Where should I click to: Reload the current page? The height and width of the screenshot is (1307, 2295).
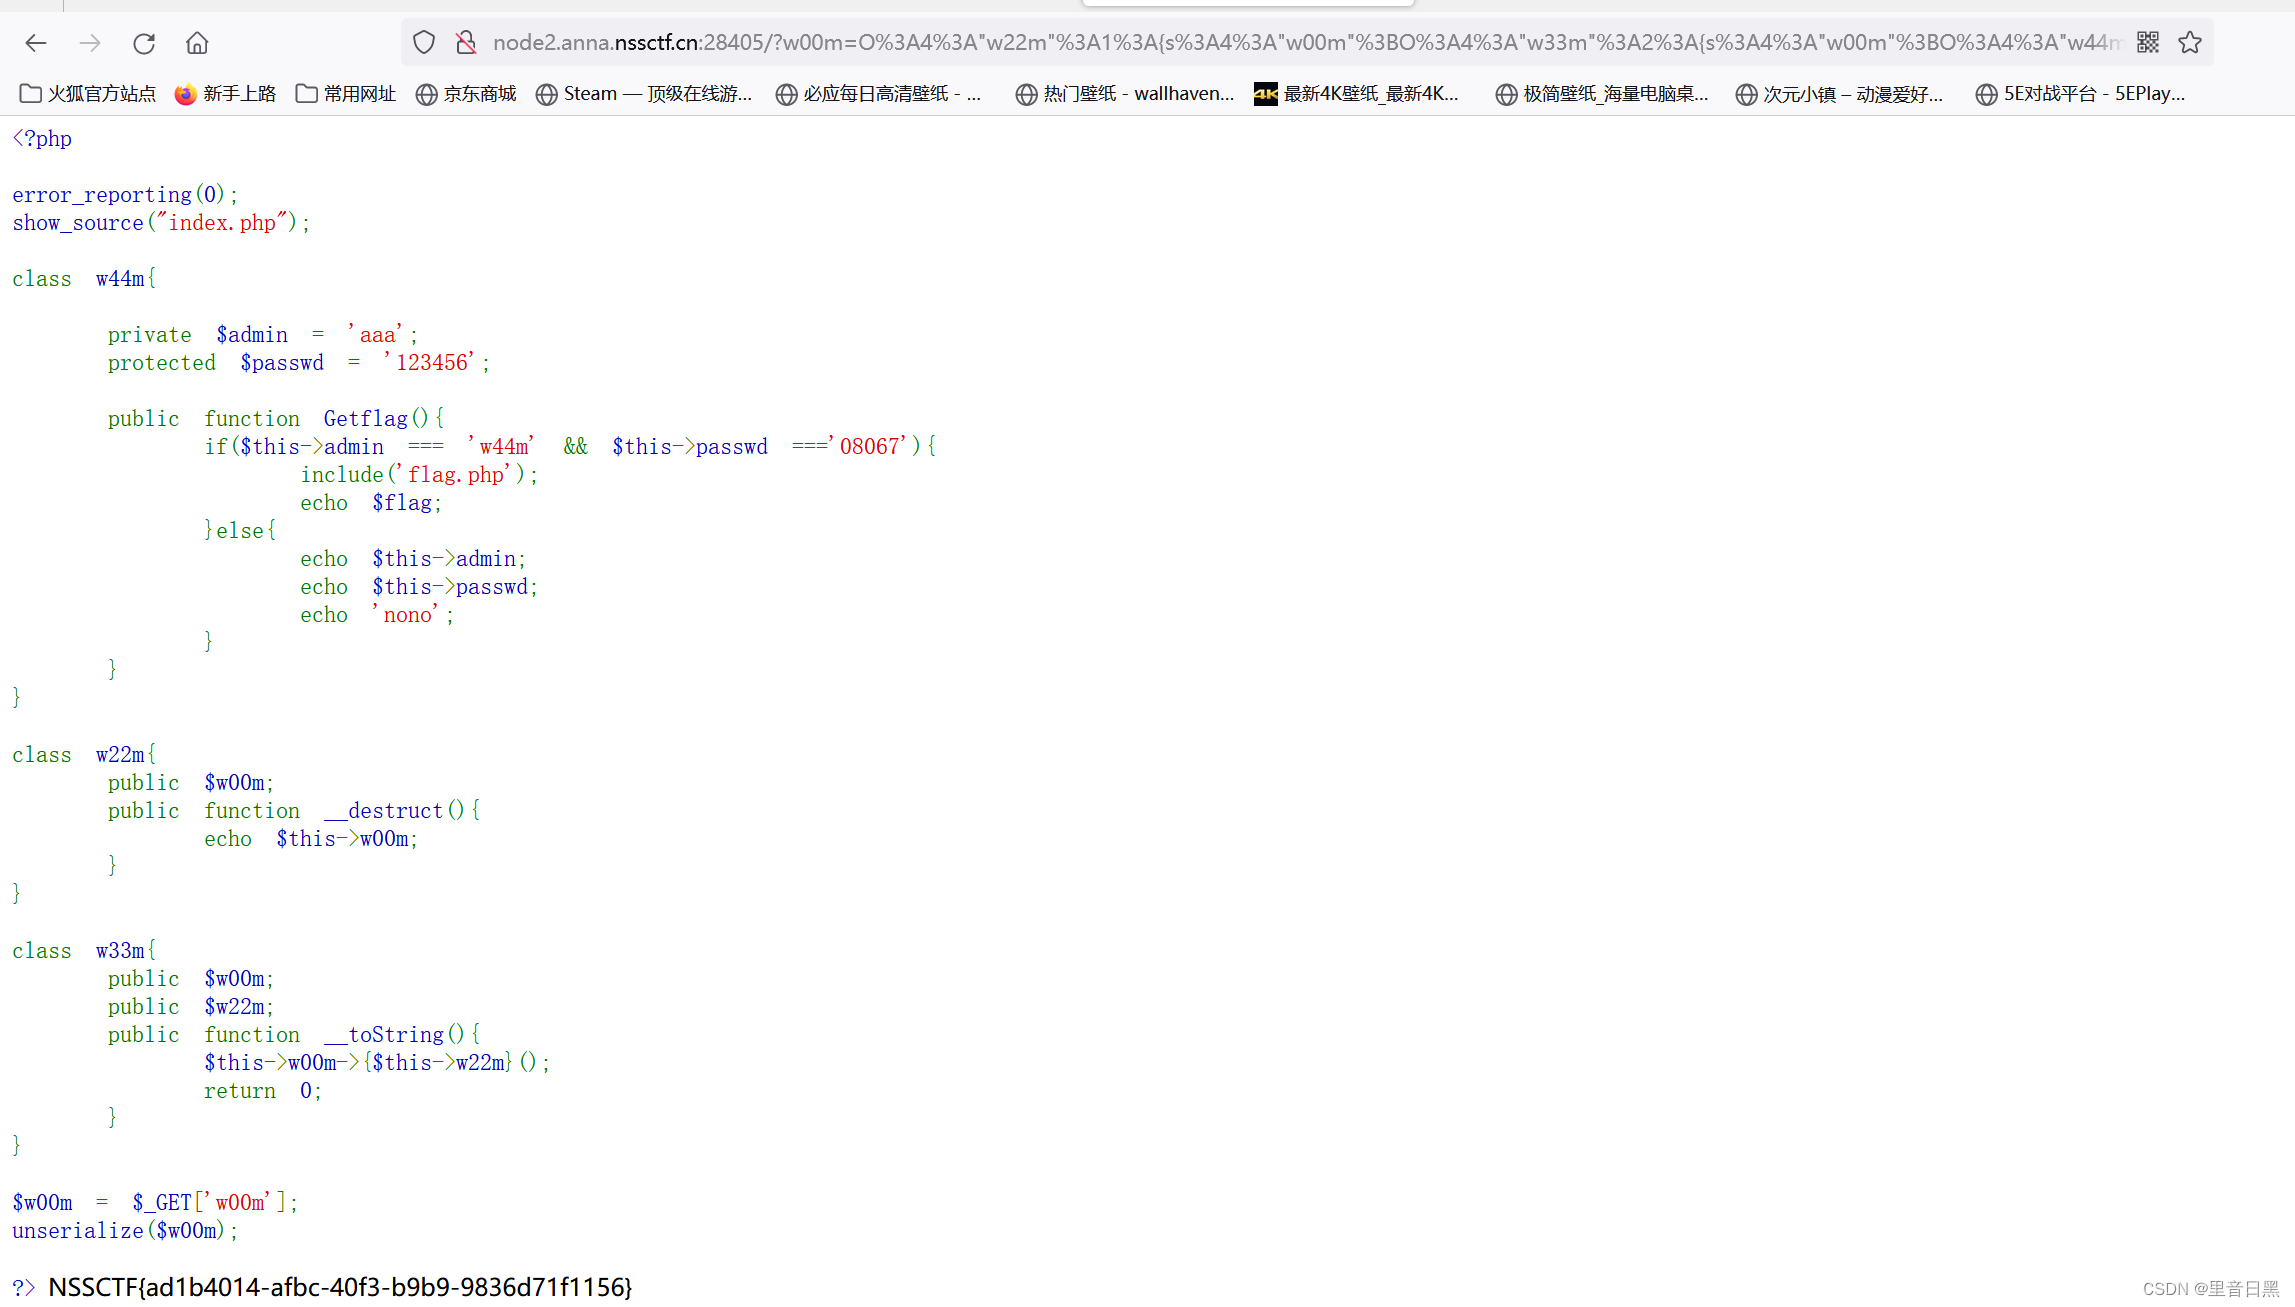[144, 43]
